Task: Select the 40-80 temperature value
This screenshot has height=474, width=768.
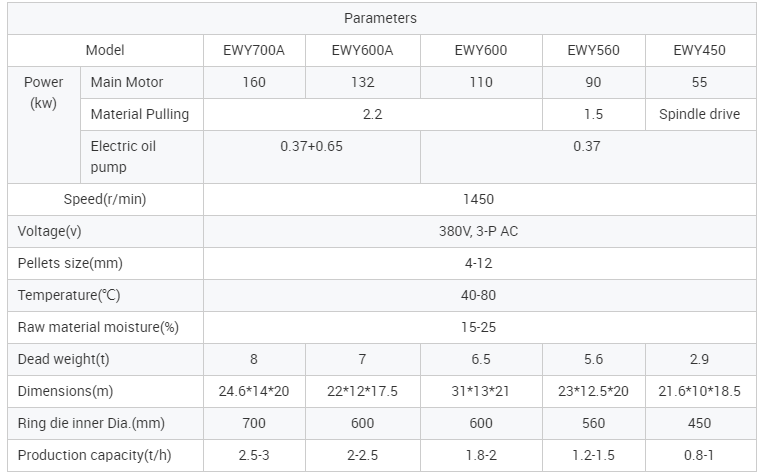Action: pos(480,295)
